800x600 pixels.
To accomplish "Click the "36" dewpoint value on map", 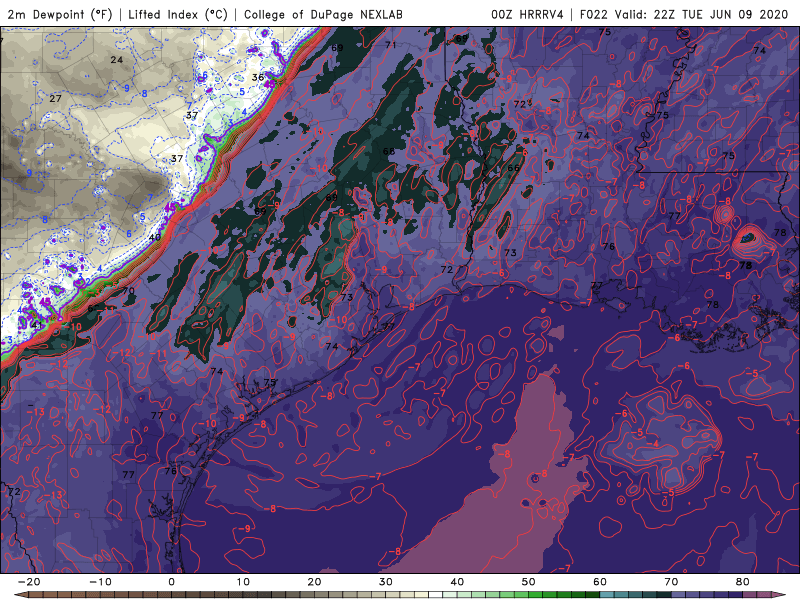I will point(258,77).
